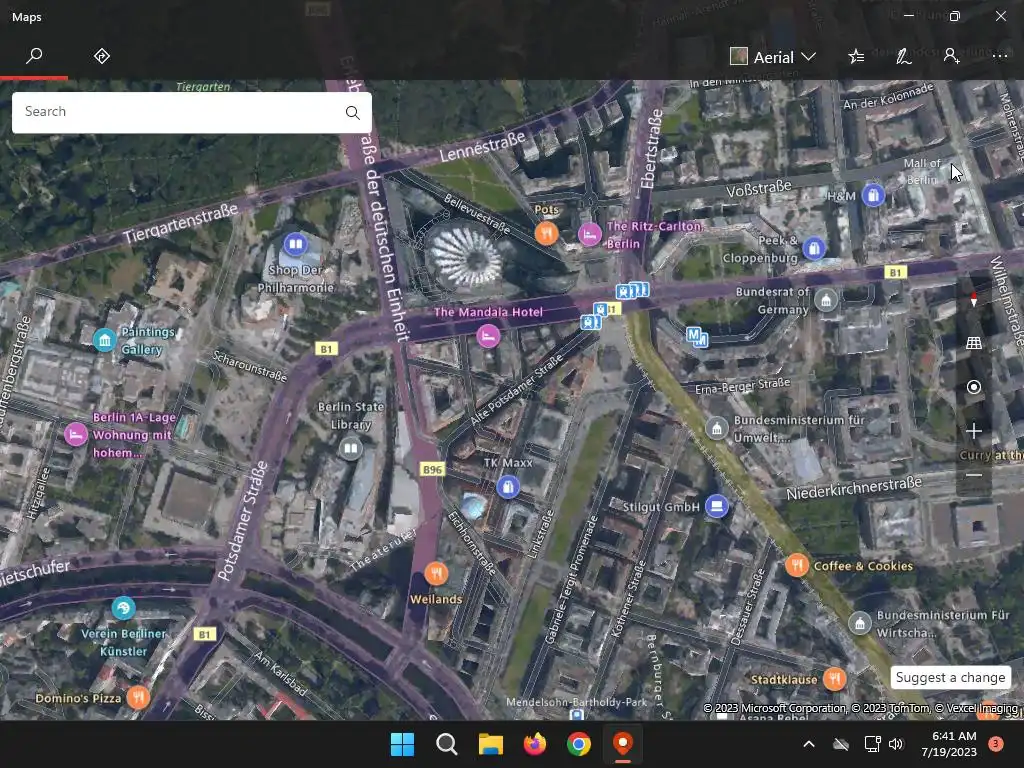
Task: Expand the Aerial map view dropdown
Action: click(x=773, y=57)
